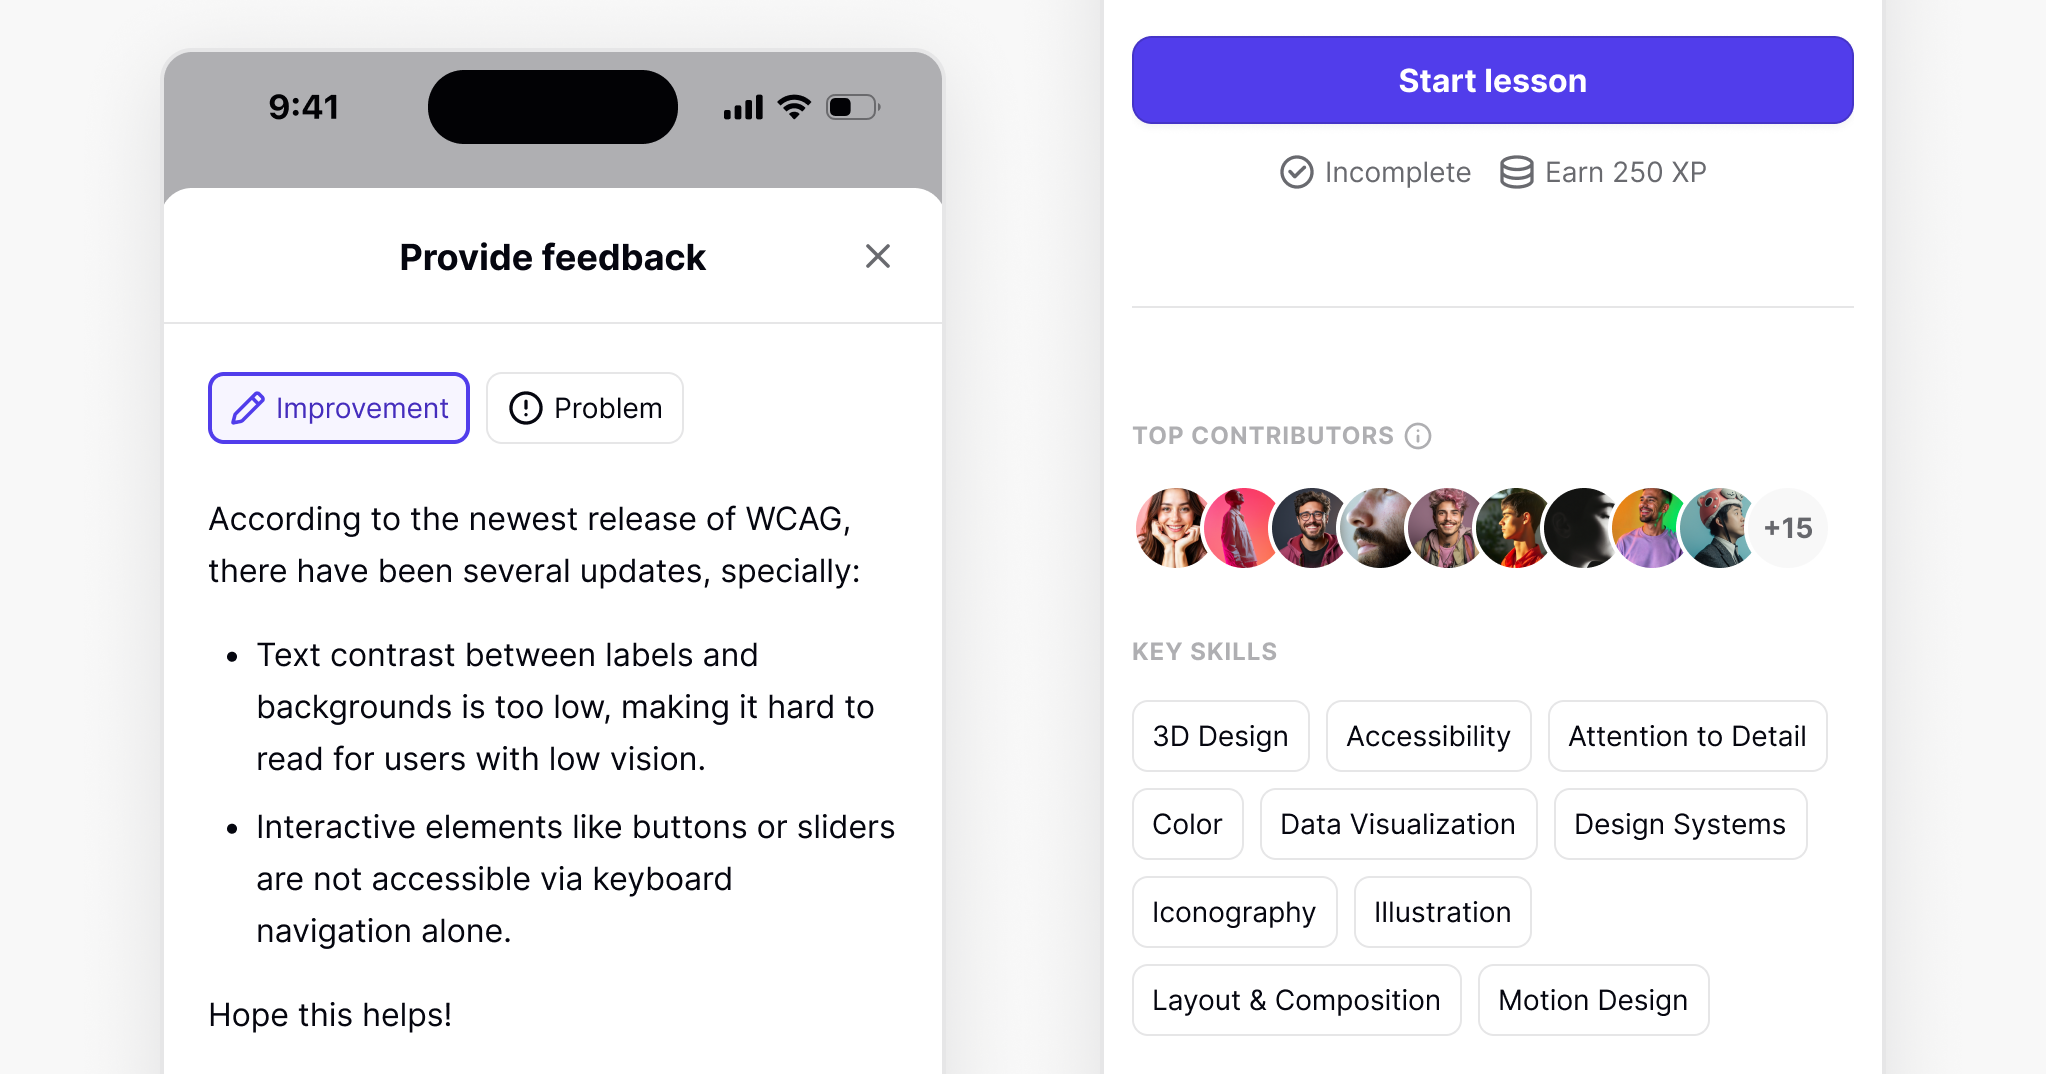
Task: Open the 3D Design skill tag
Action: pyautogui.click(x=1220, y=736)
